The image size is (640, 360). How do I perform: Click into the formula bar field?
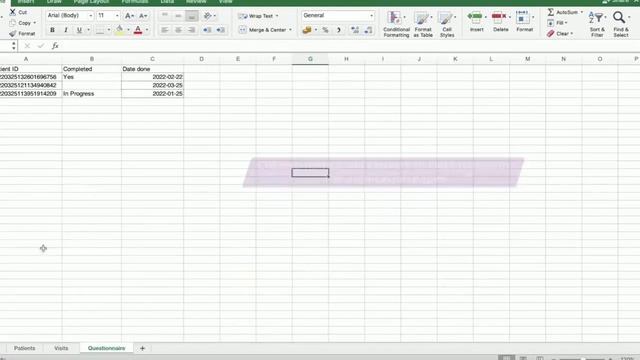coord(351,46)
